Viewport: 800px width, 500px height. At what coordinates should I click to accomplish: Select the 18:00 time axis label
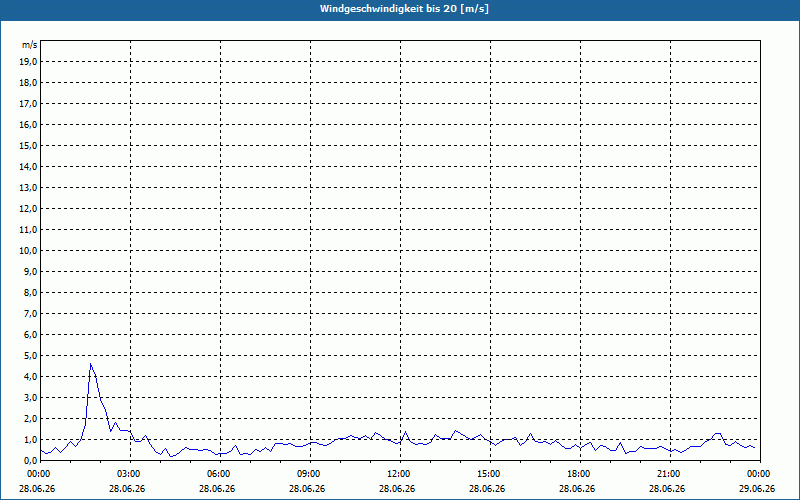pyautogui.click(x=580, y=474)
